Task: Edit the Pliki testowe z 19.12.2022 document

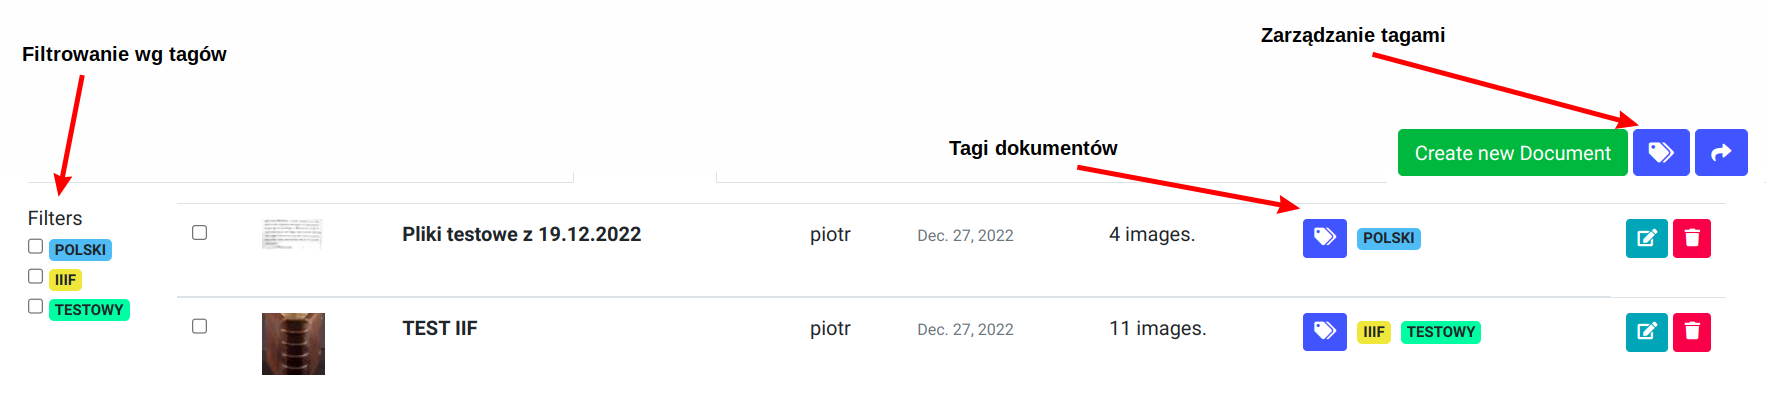Action: (1646, 238)
